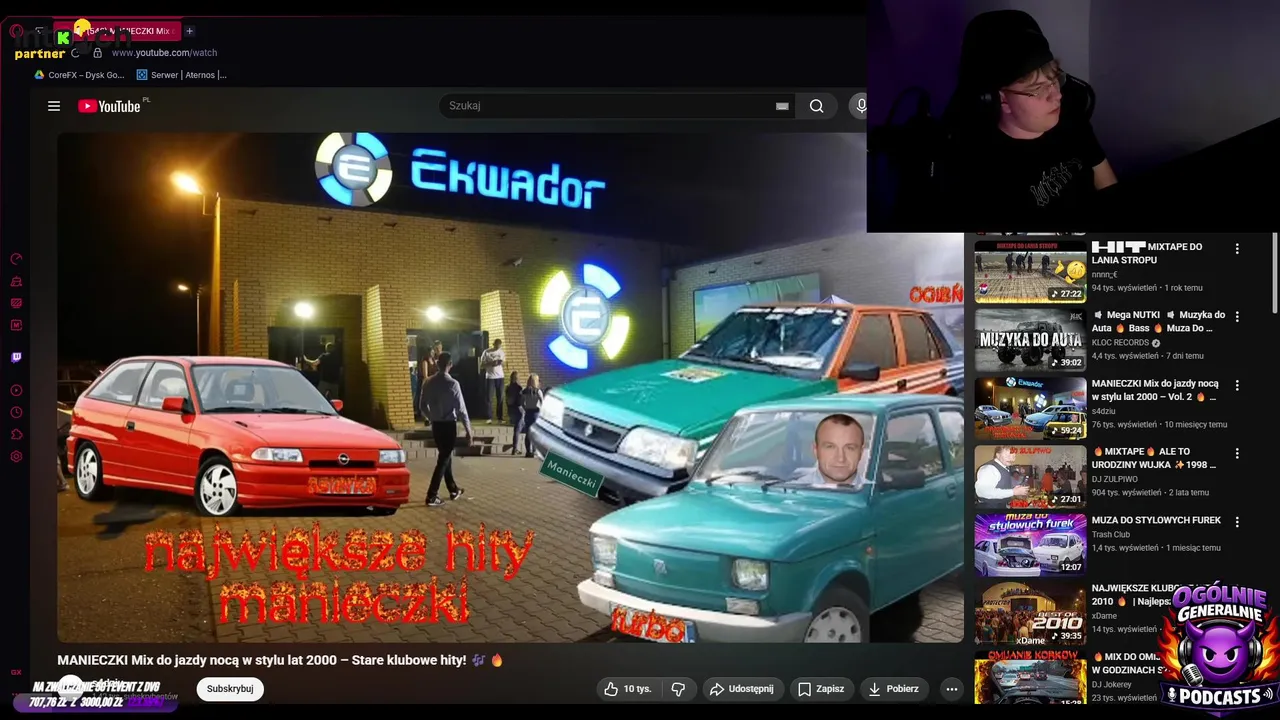This screenshot has height=720, width=1280.
Task: Open CoreFX Dysk Google bookmark
Action: click(x=79, y=75)
